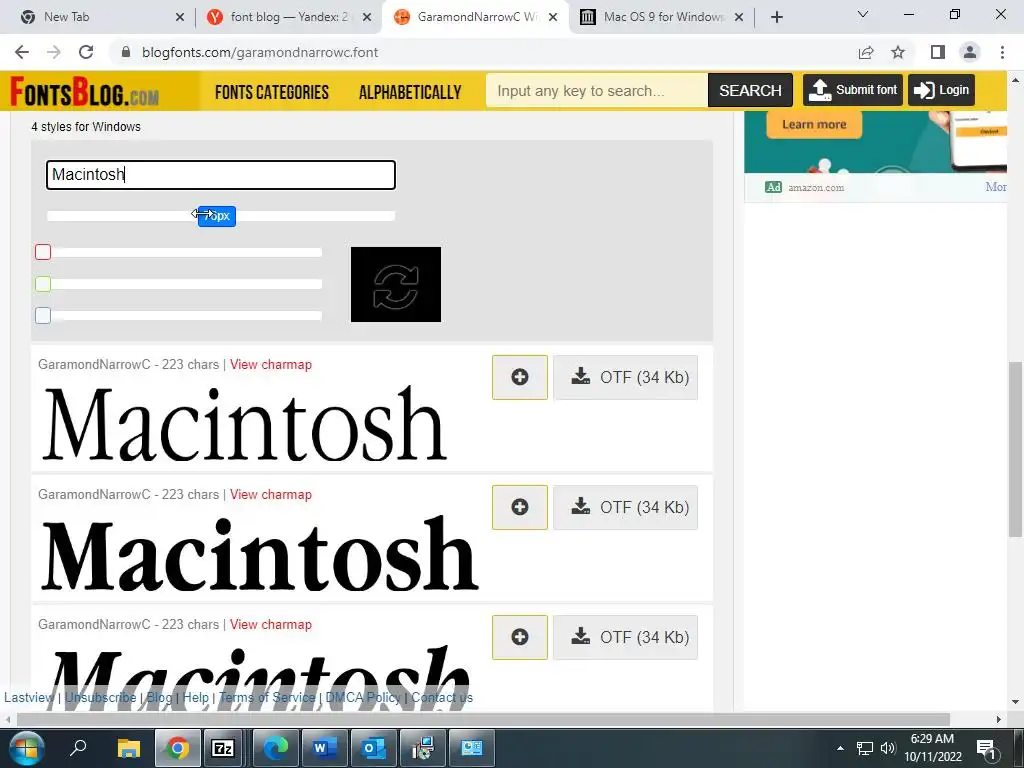This screenshot has width=1024, height=768.
Task: Open the Chrome profile avatar
Action: 970,52
